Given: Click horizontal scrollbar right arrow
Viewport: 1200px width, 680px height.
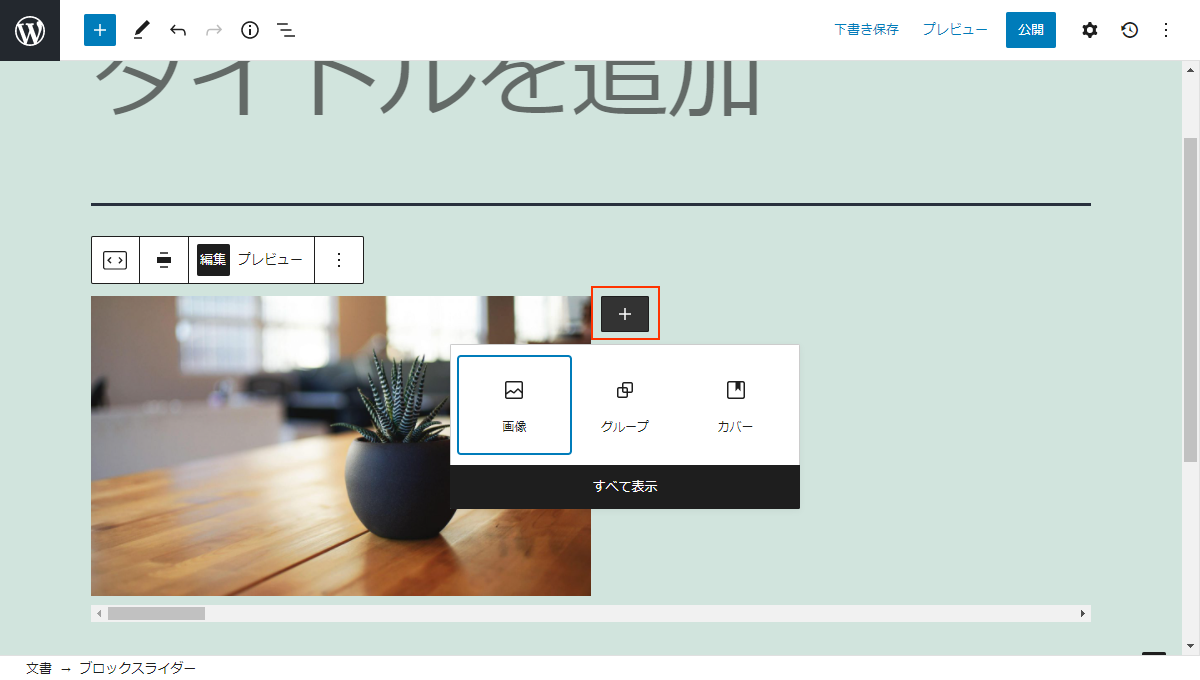Looking at the screenshot, I should coord(1083,613).
